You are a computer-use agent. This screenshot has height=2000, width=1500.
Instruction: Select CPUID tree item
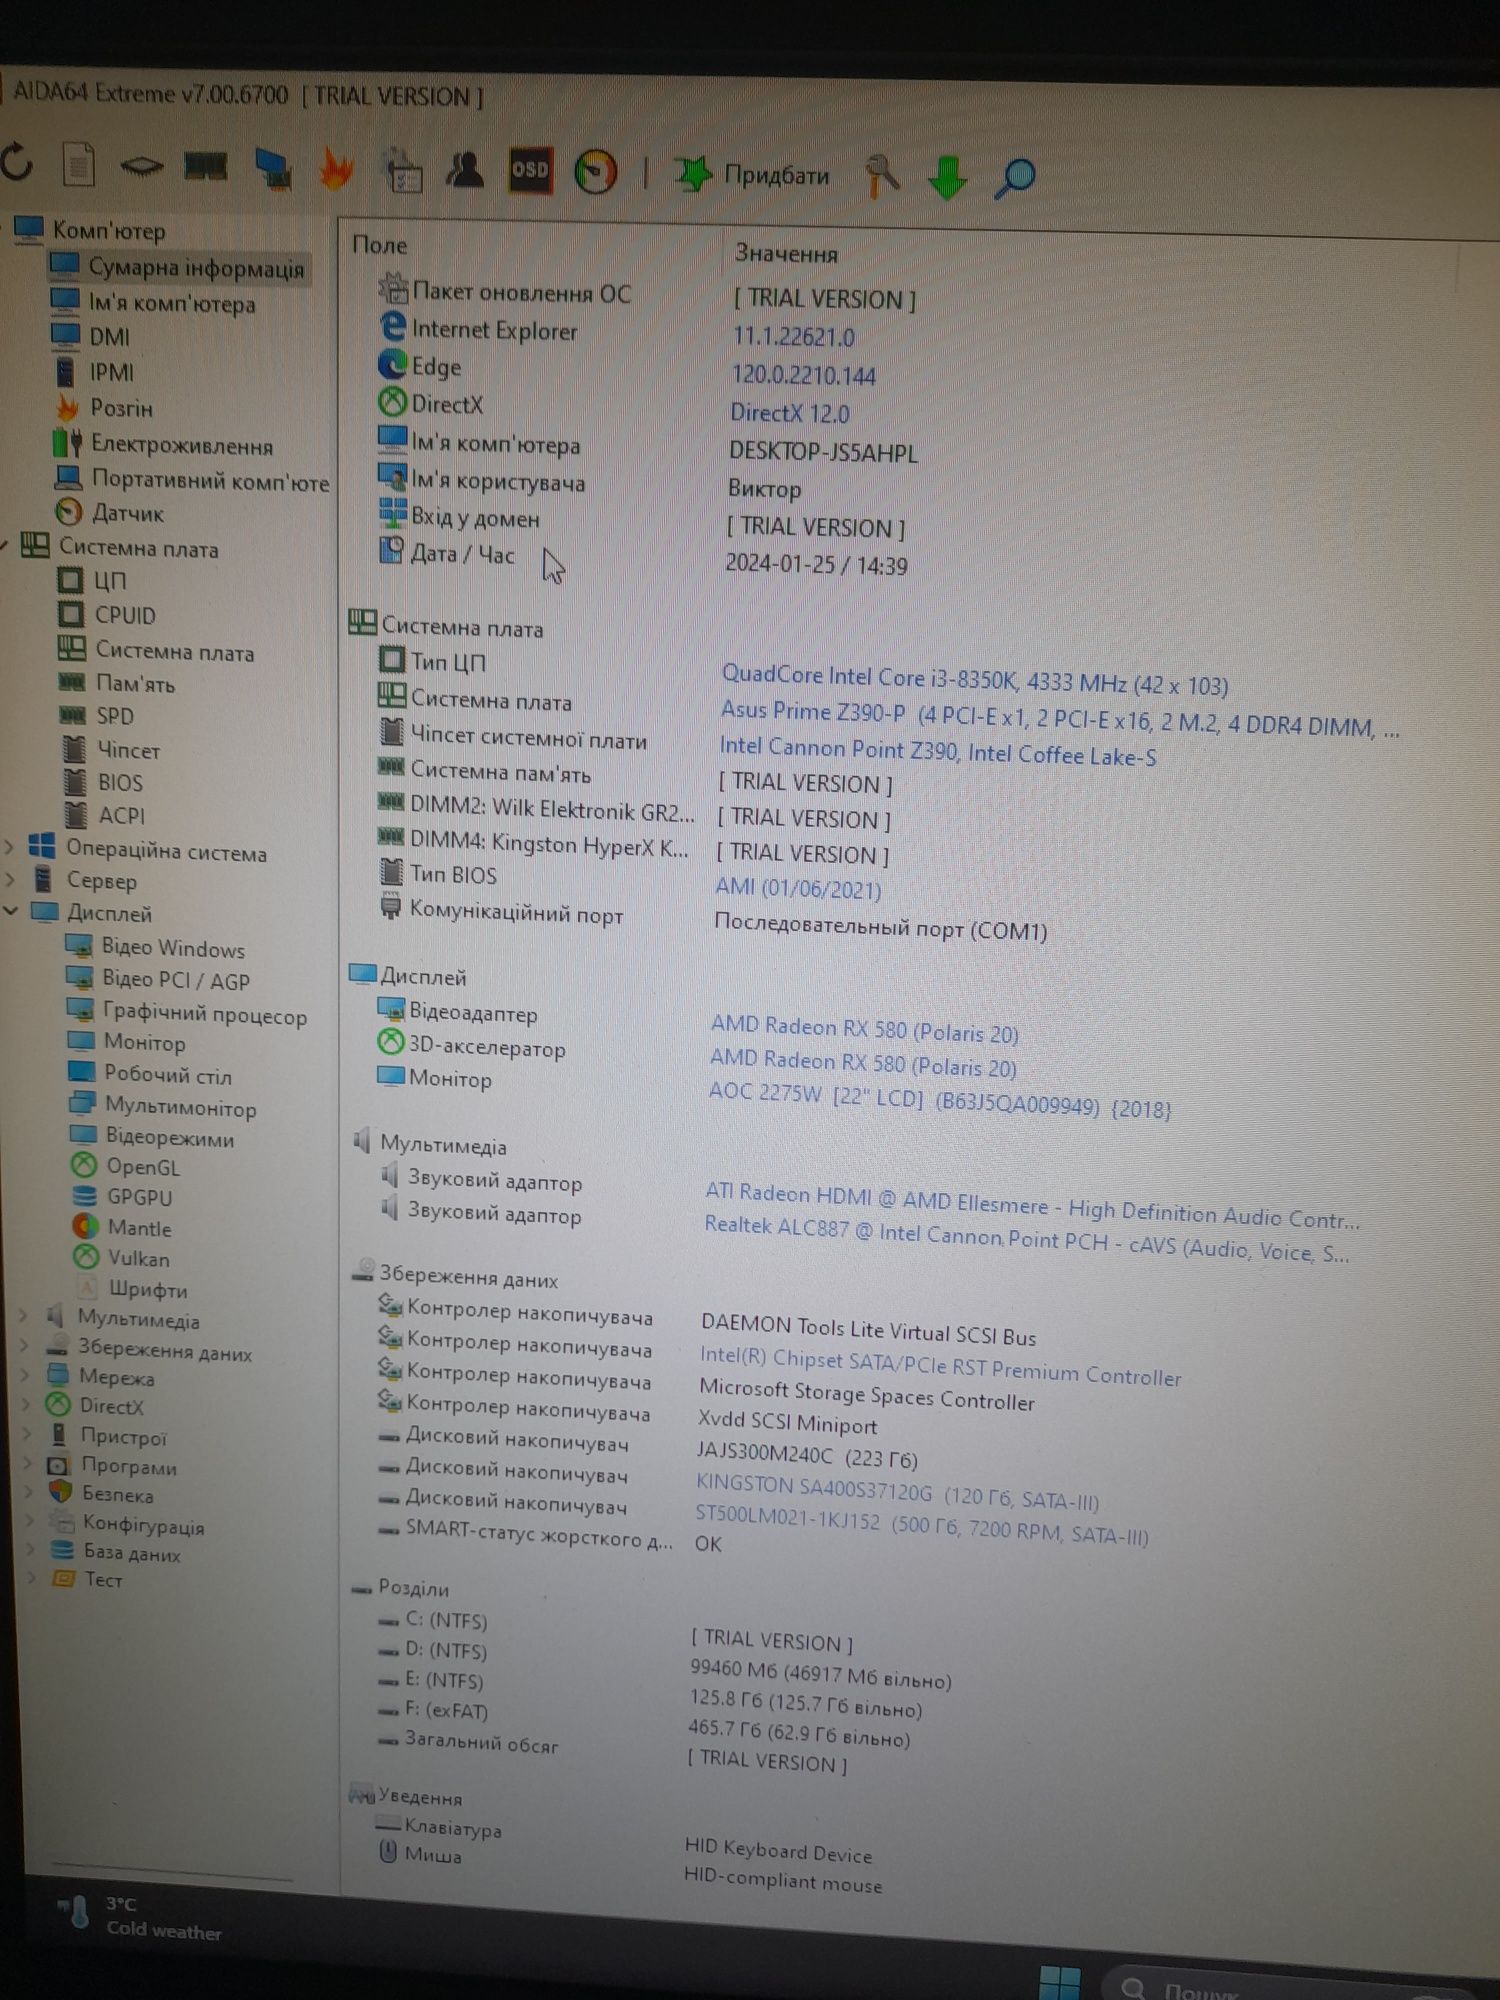[108, 615]
